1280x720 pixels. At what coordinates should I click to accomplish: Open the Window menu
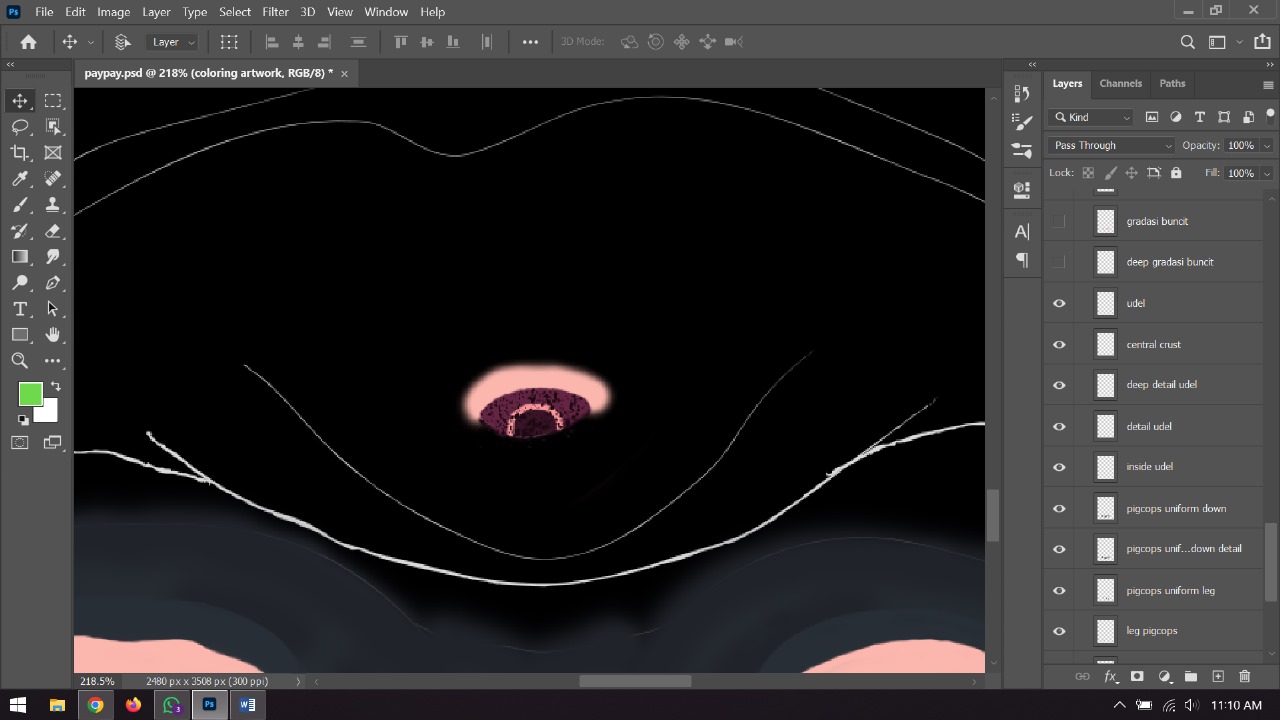pyautogui.click(x=386, y=12)
